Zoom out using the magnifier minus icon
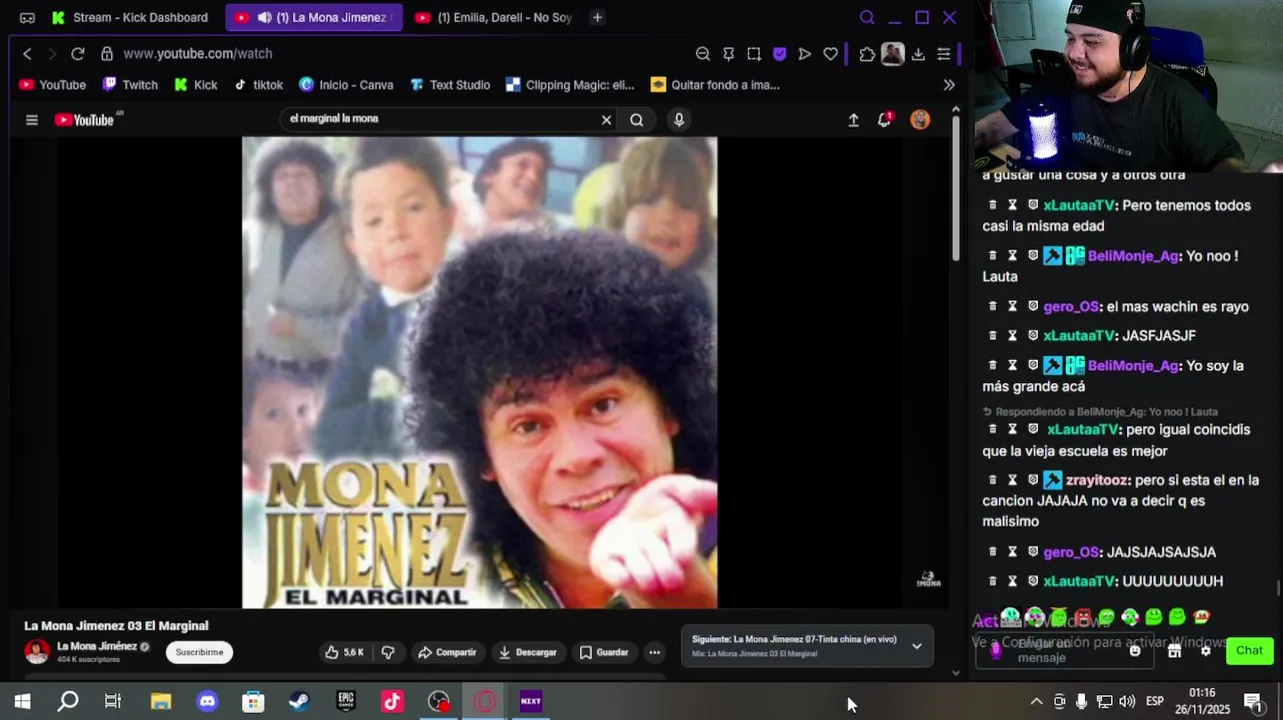Screen dimensions: 1283x720 [x=703, y=54]
